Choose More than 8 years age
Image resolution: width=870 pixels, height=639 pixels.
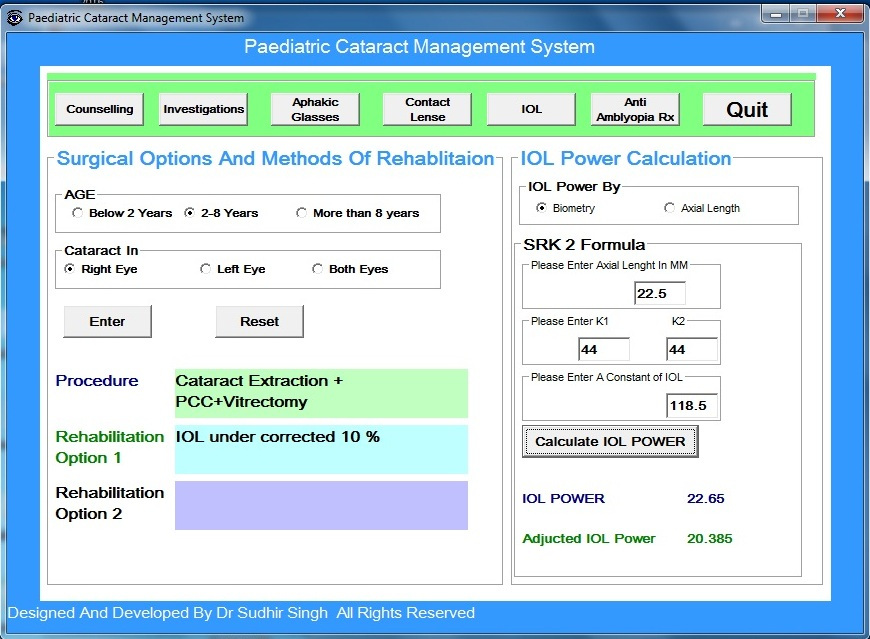tap(302, 213)
